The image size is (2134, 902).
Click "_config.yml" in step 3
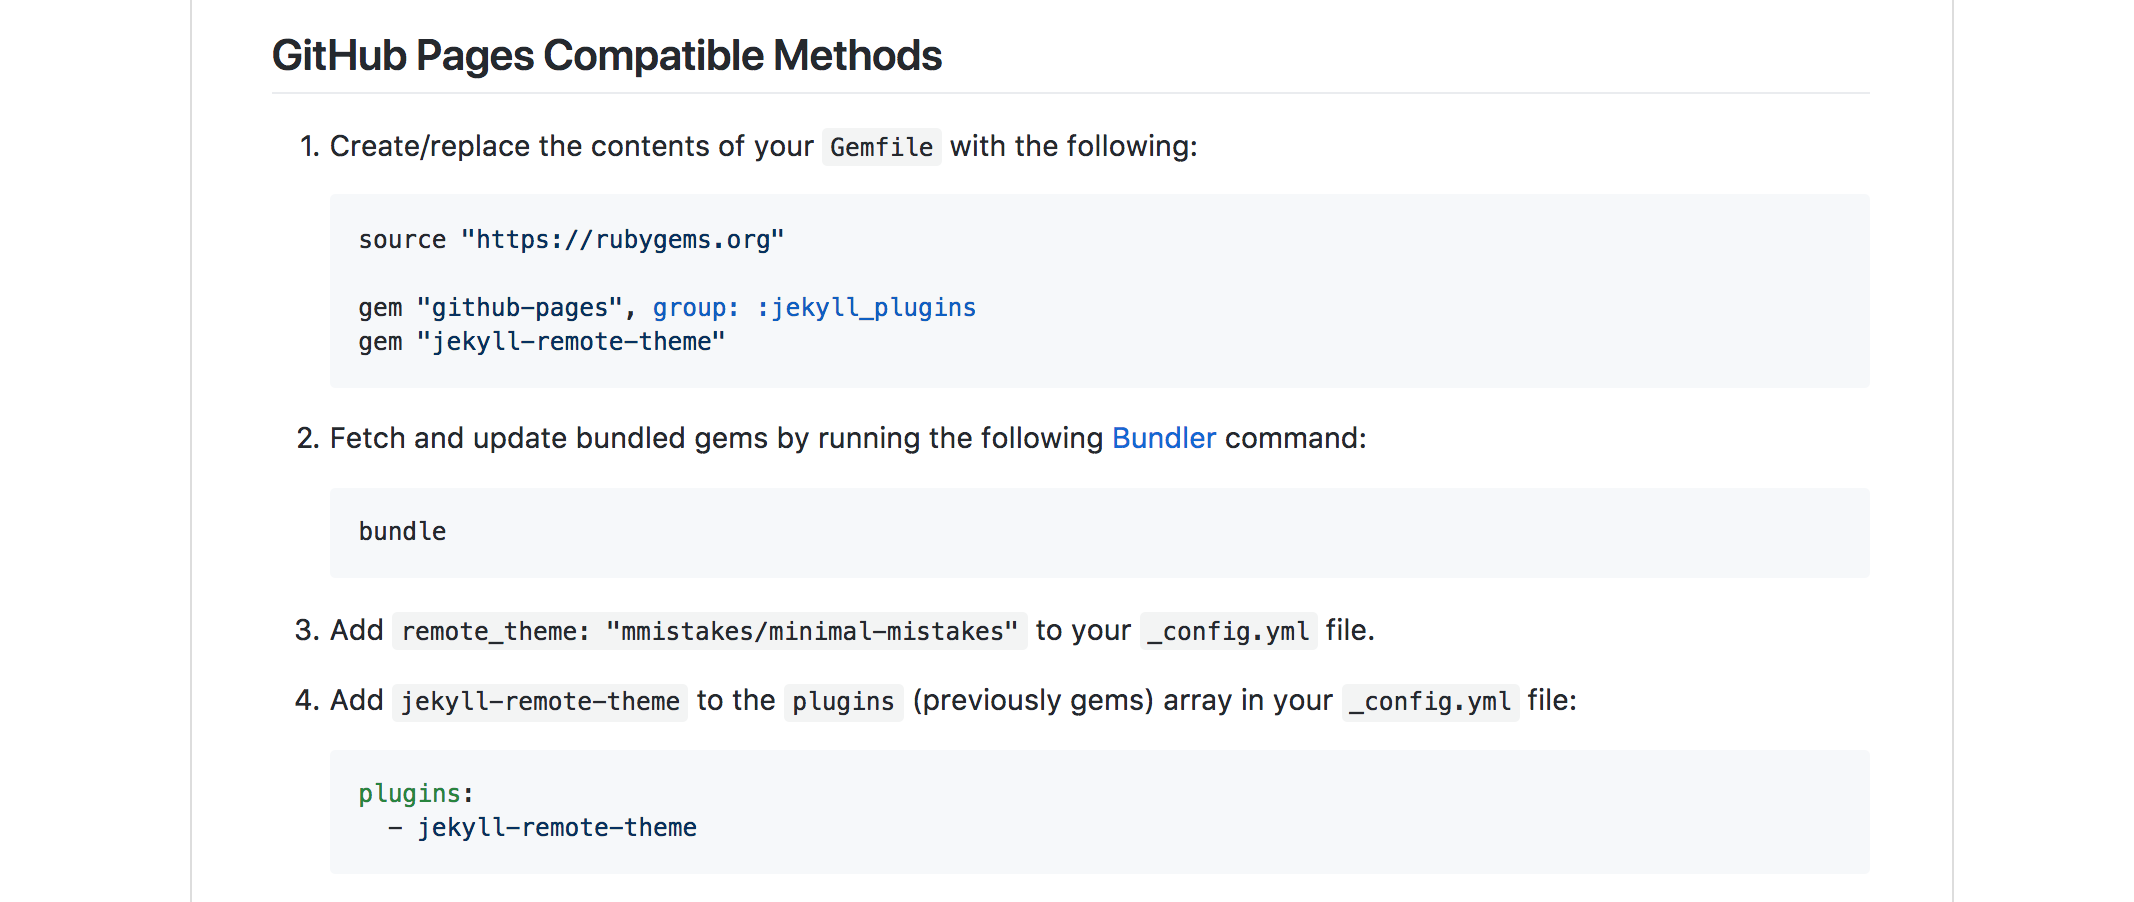click(1228, 631)
